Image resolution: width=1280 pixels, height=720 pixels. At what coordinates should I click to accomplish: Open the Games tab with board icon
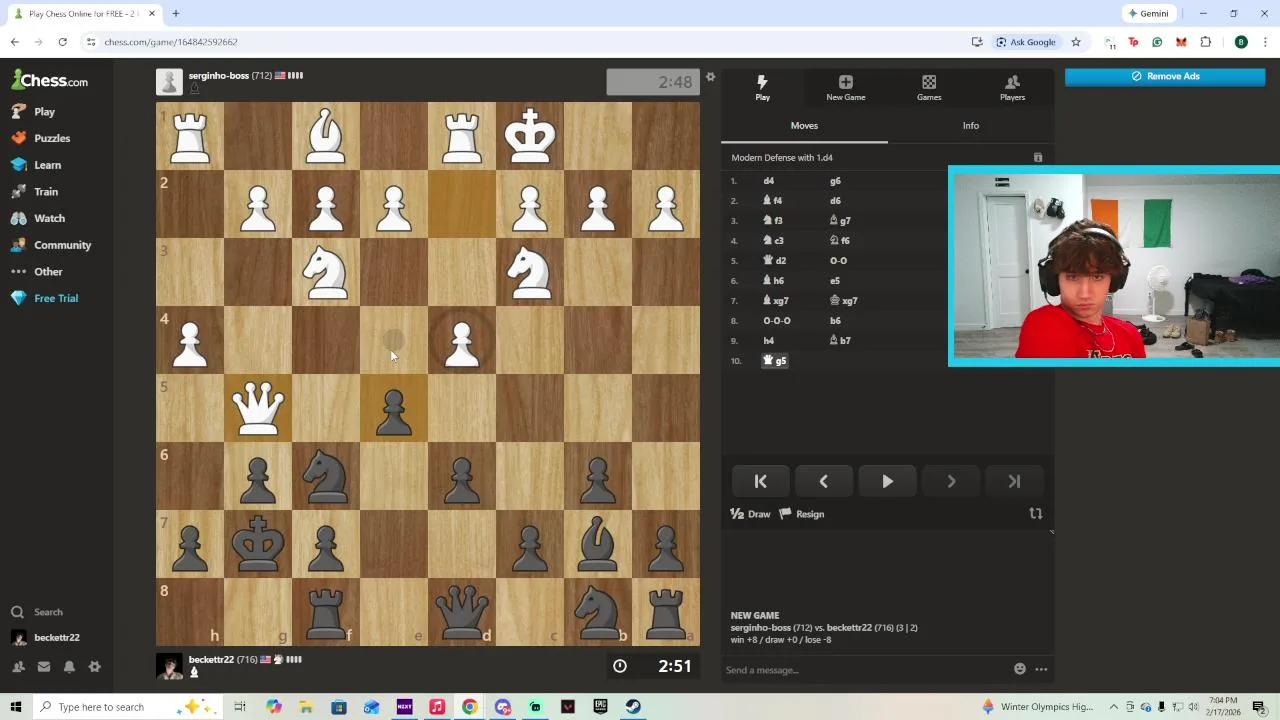click(929, 88)
